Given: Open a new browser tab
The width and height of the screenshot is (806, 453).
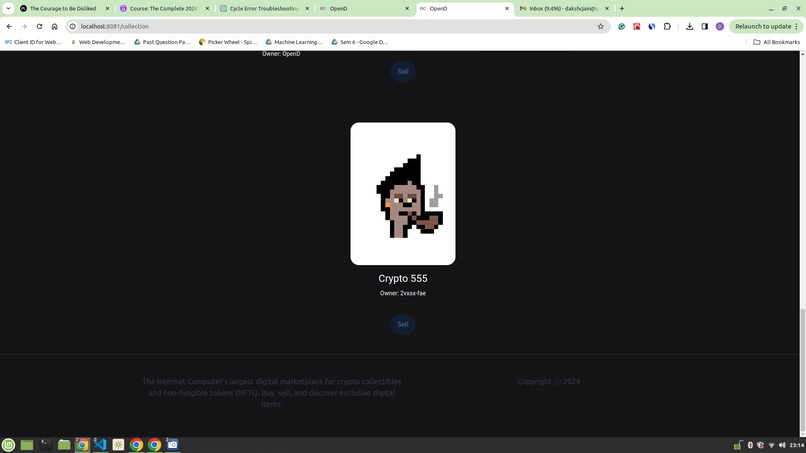Looking at the screenshot, I should (x=622, y=8).
